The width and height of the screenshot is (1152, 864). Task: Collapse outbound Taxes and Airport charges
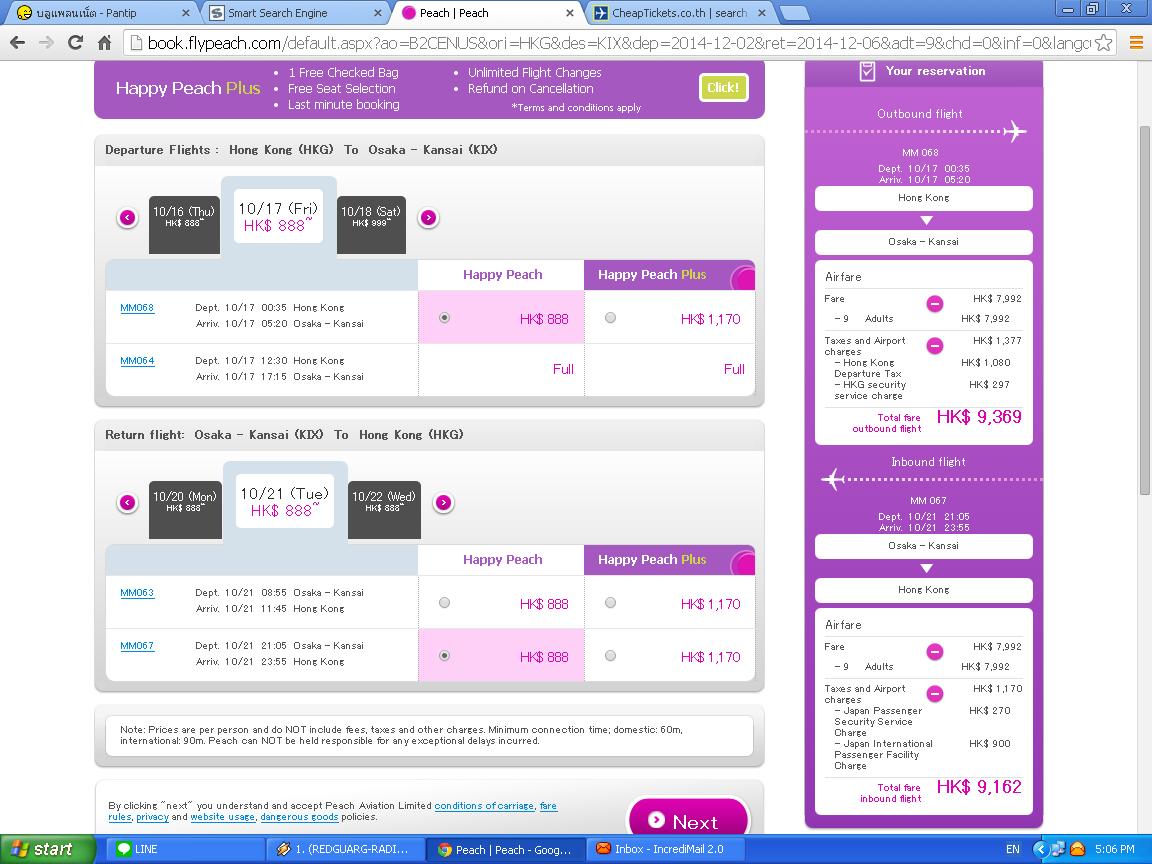[935, 345]
